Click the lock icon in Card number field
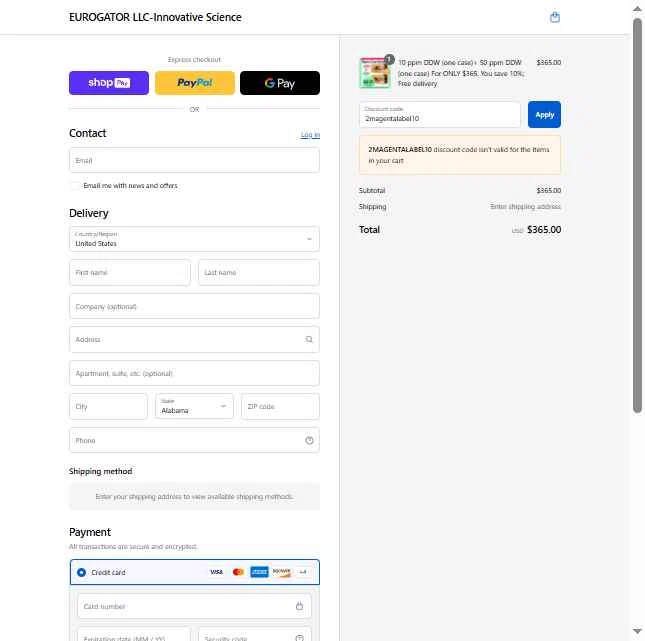This screenshot has height=641, width=645. (299, 606)
